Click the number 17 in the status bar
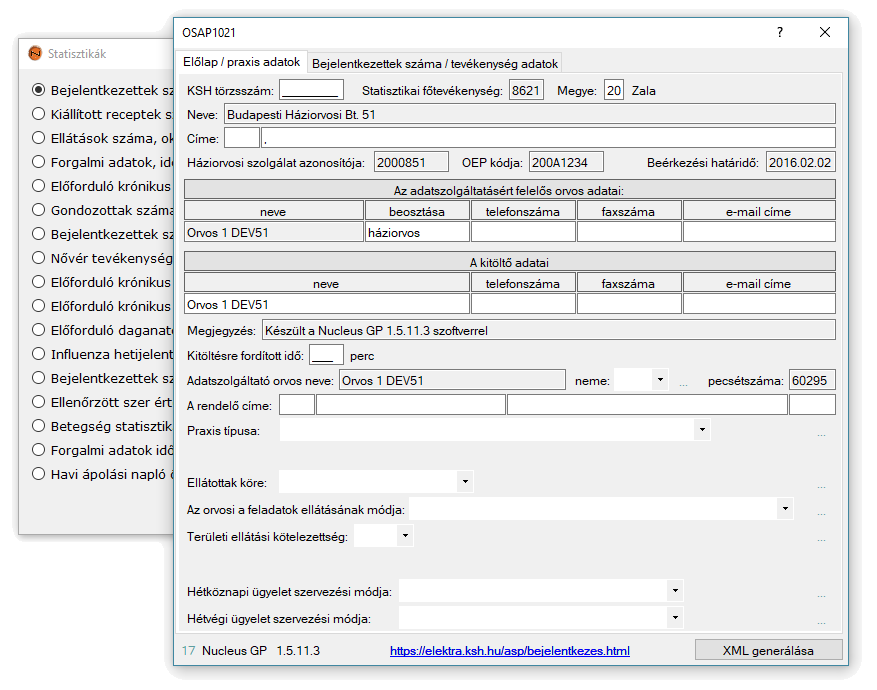 click(188, 650)
